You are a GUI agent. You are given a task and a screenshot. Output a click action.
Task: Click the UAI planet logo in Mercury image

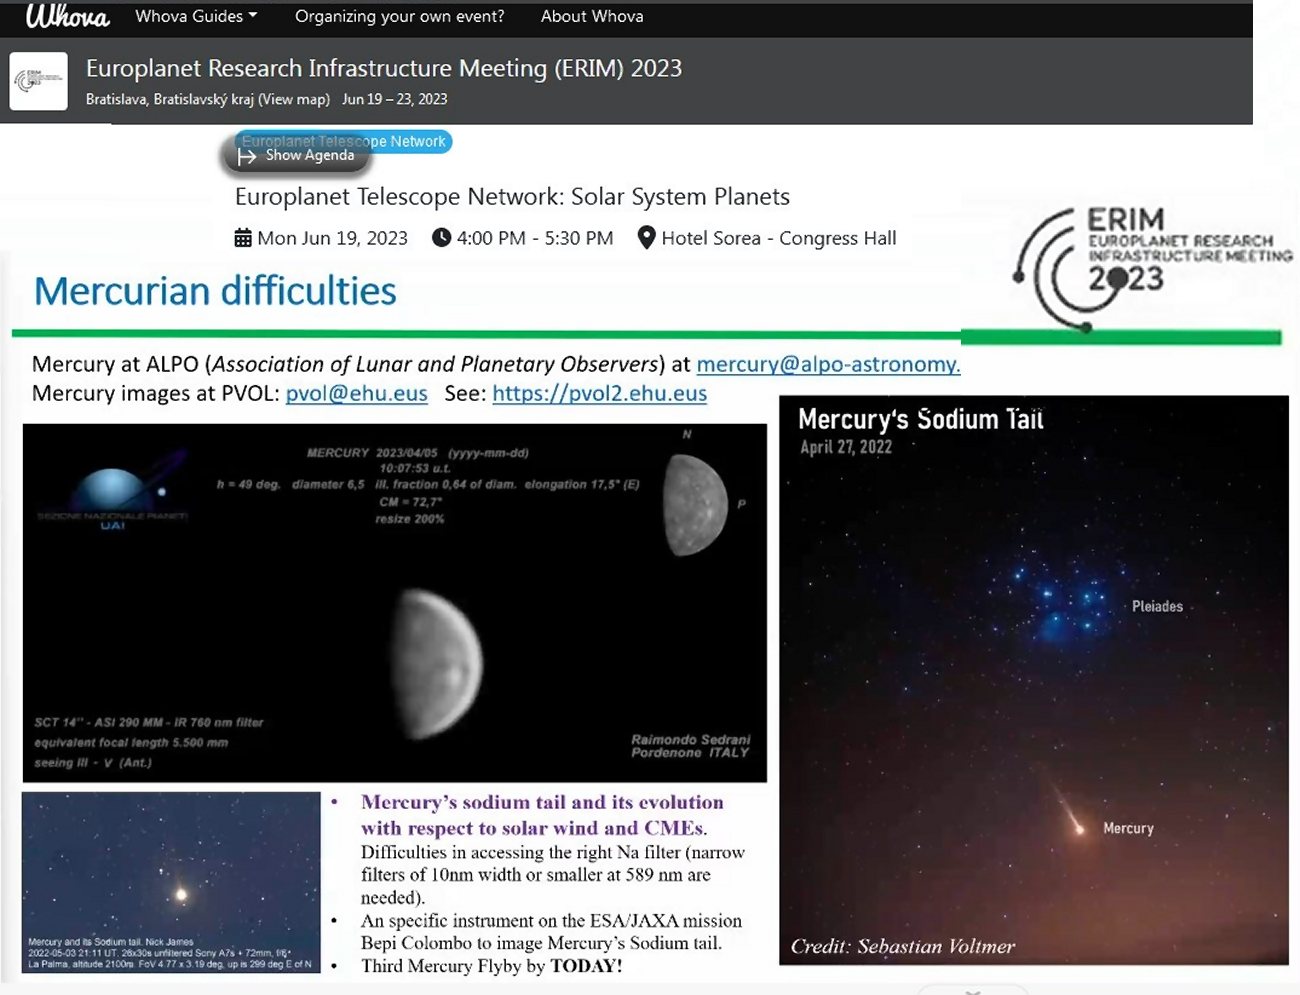113,498
